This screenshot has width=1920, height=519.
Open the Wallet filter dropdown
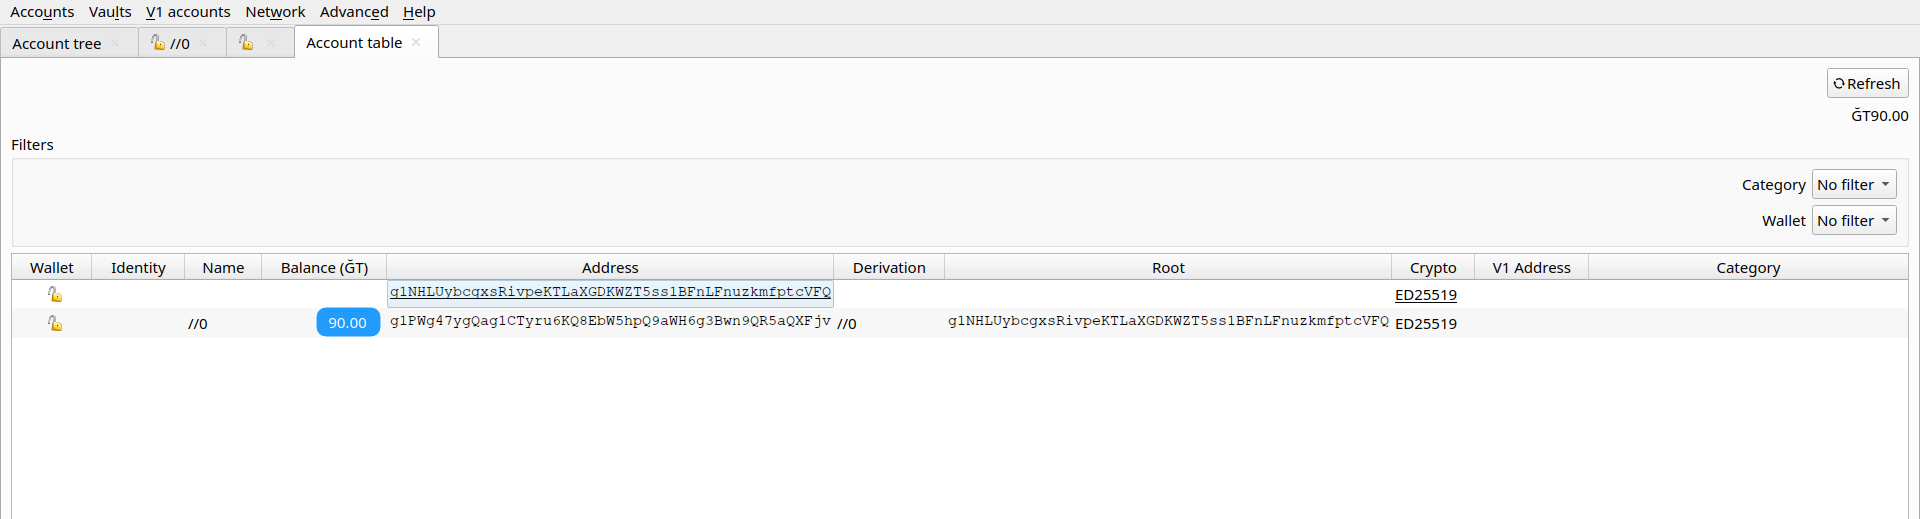(1854, 220)
